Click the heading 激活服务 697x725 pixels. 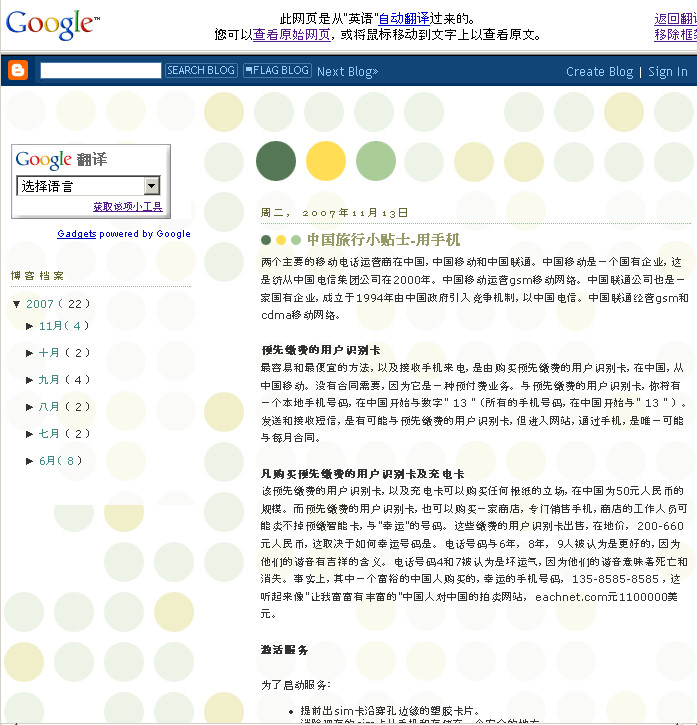coord(284,650)
